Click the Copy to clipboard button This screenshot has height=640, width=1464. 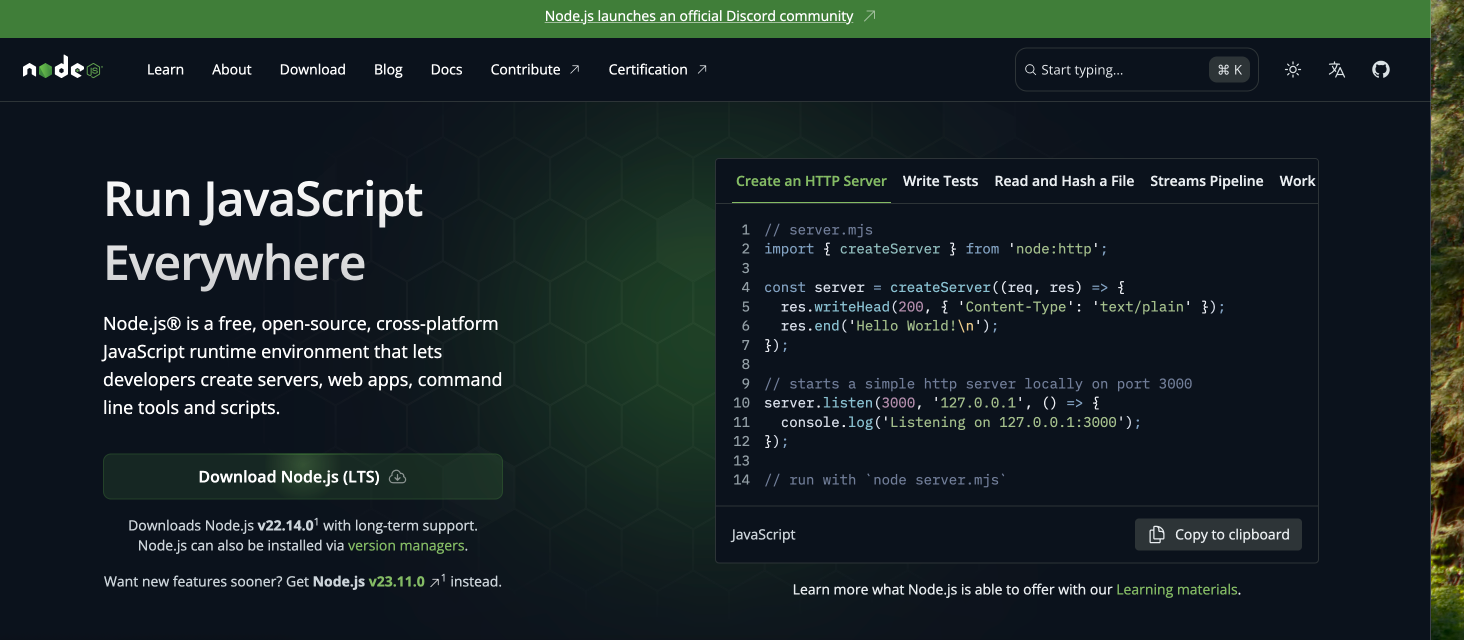tap(1218, 535)
